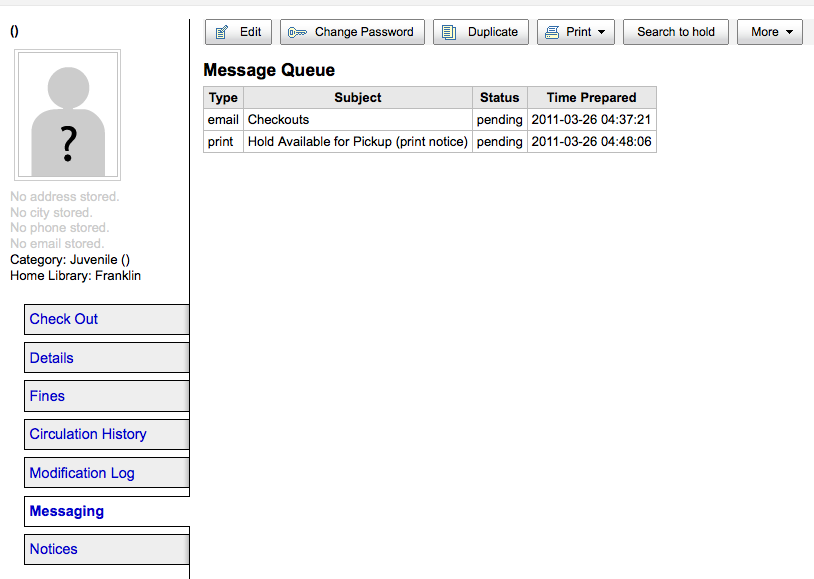Click the Type column header
814x579 pixels.
point(223,97)
